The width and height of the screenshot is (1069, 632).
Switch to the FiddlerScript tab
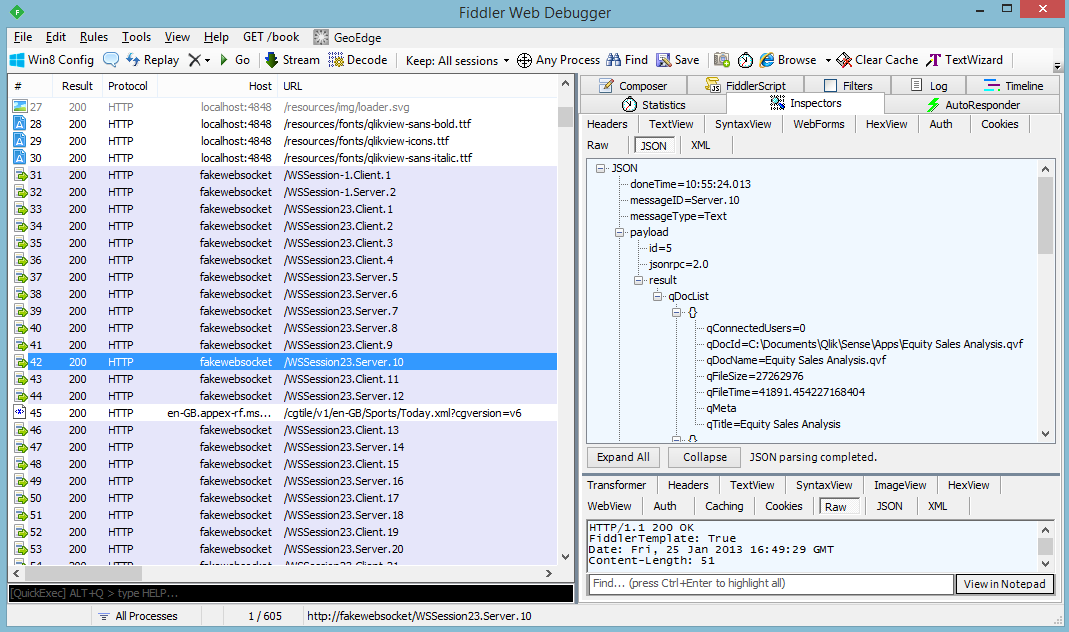[x=745, y=86]
